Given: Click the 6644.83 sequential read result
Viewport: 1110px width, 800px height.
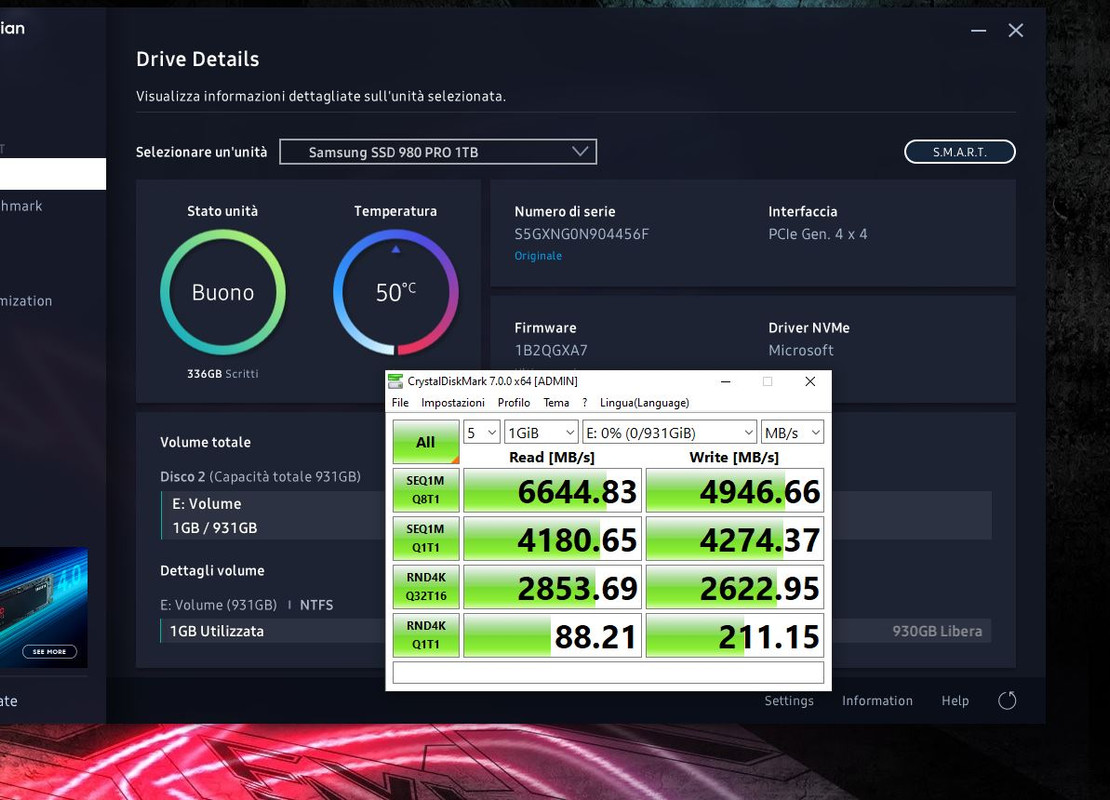Looking at the screenshot, I should pyautogui.click(x=552, y=491).
